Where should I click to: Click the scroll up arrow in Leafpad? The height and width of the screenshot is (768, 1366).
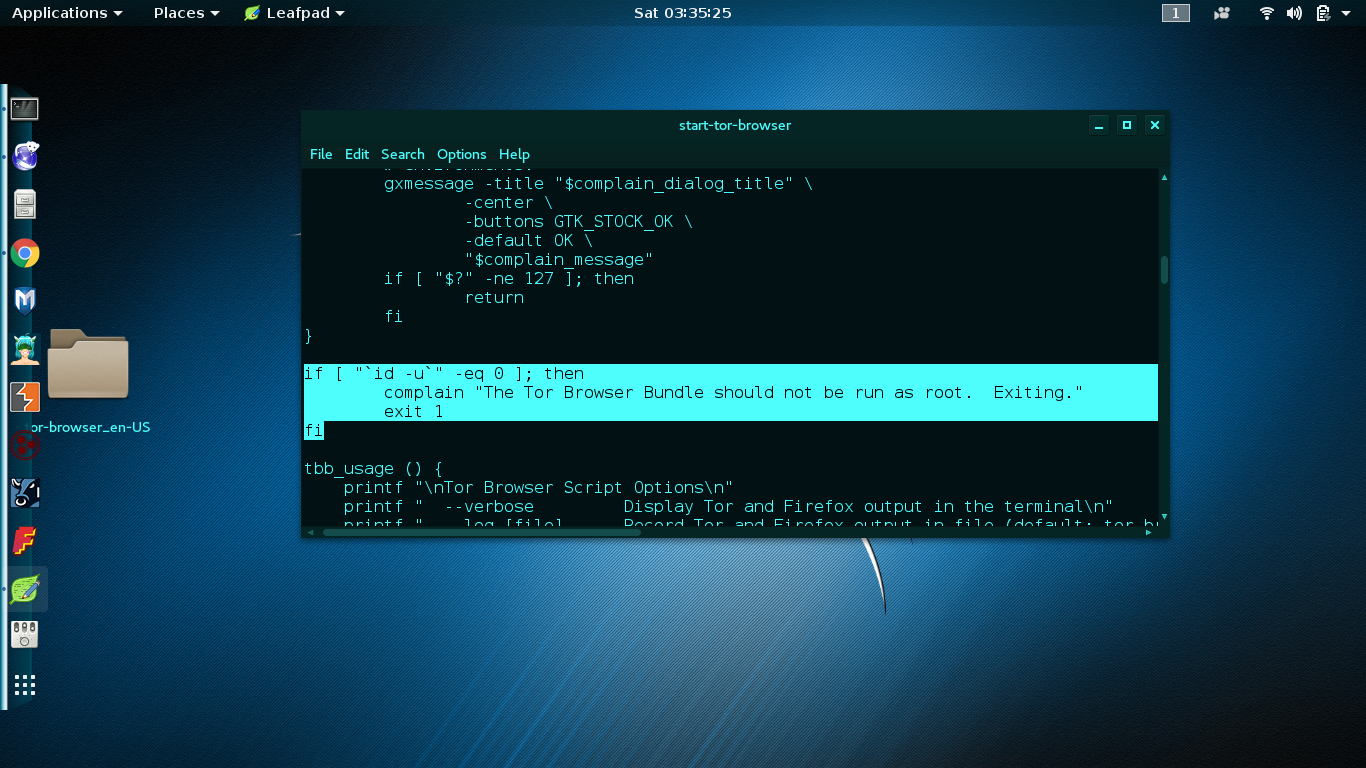1164,177
